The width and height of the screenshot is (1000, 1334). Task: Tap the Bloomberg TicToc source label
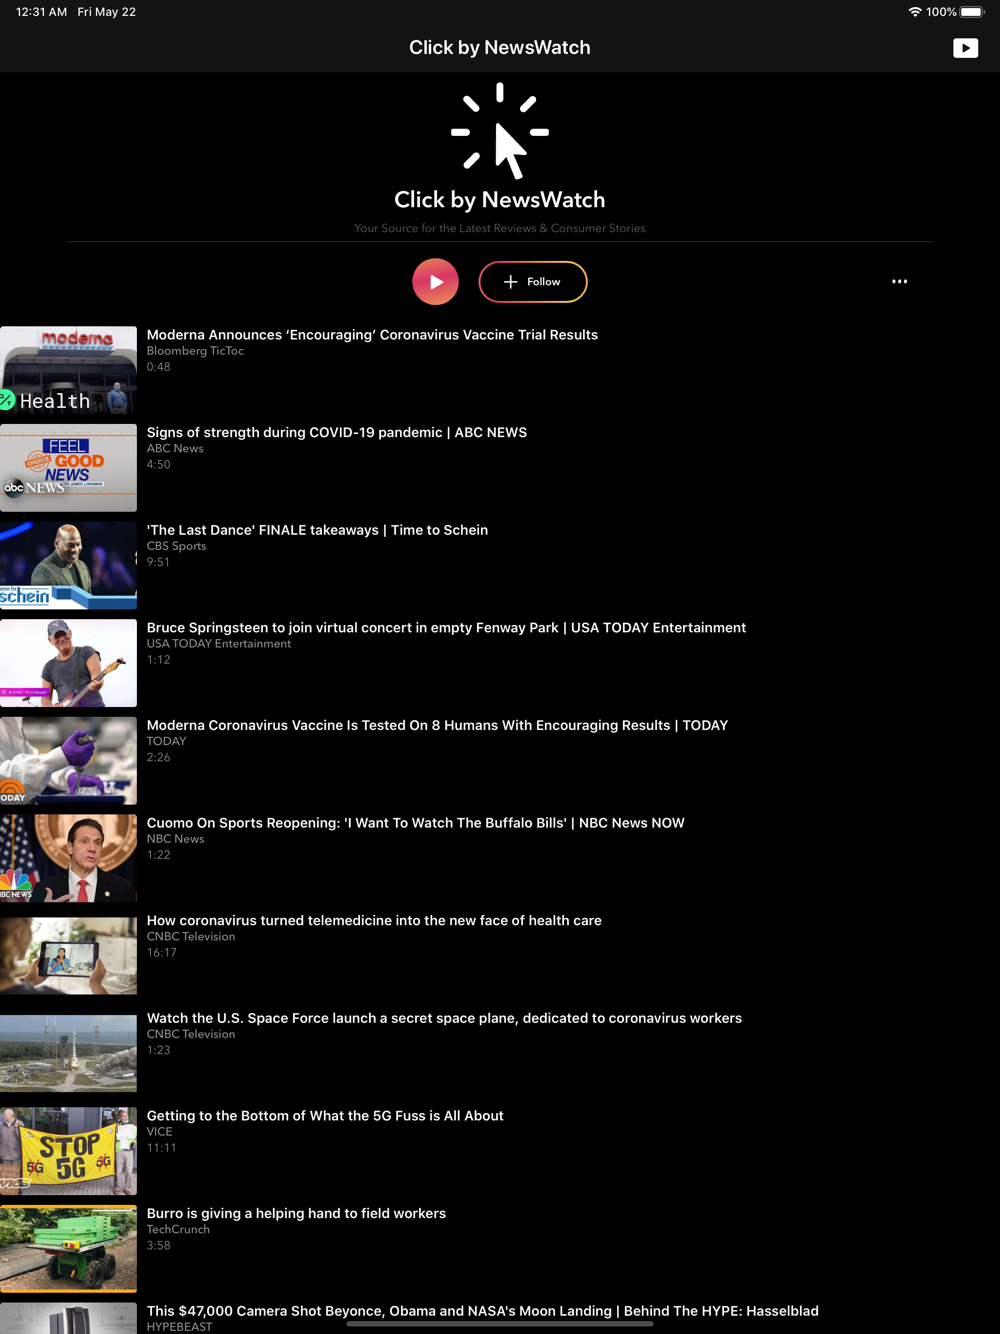195,351
